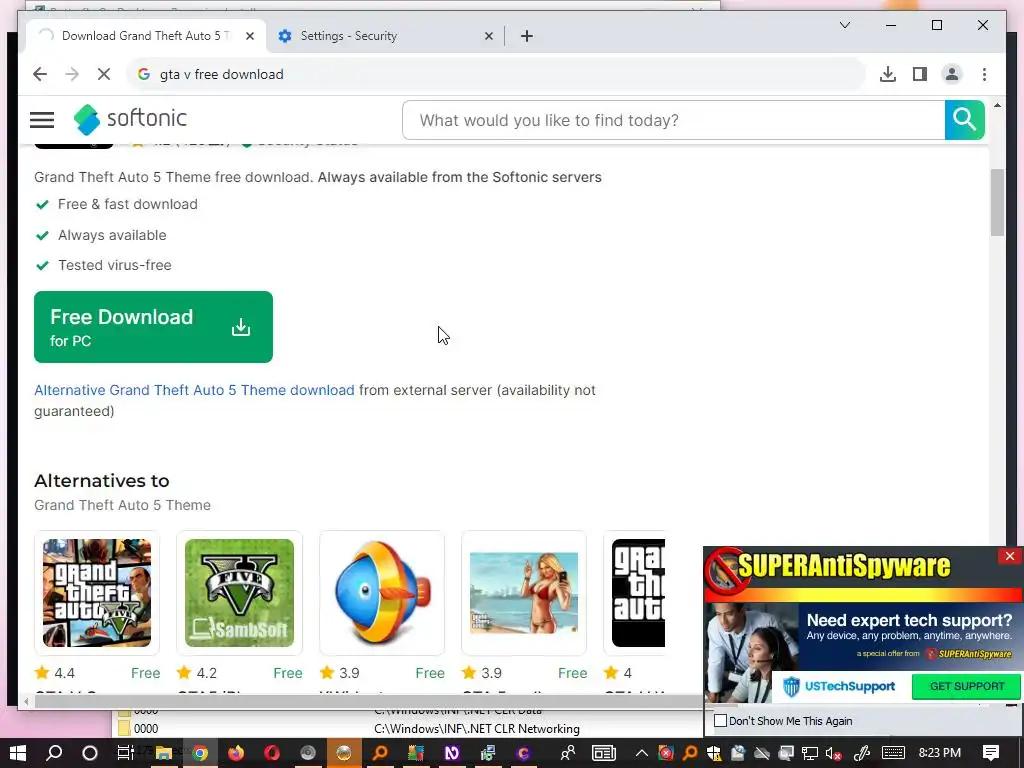The image size is (1024, 768).
Task: Open Windows Security tray icon
Action: coord(713,753)
